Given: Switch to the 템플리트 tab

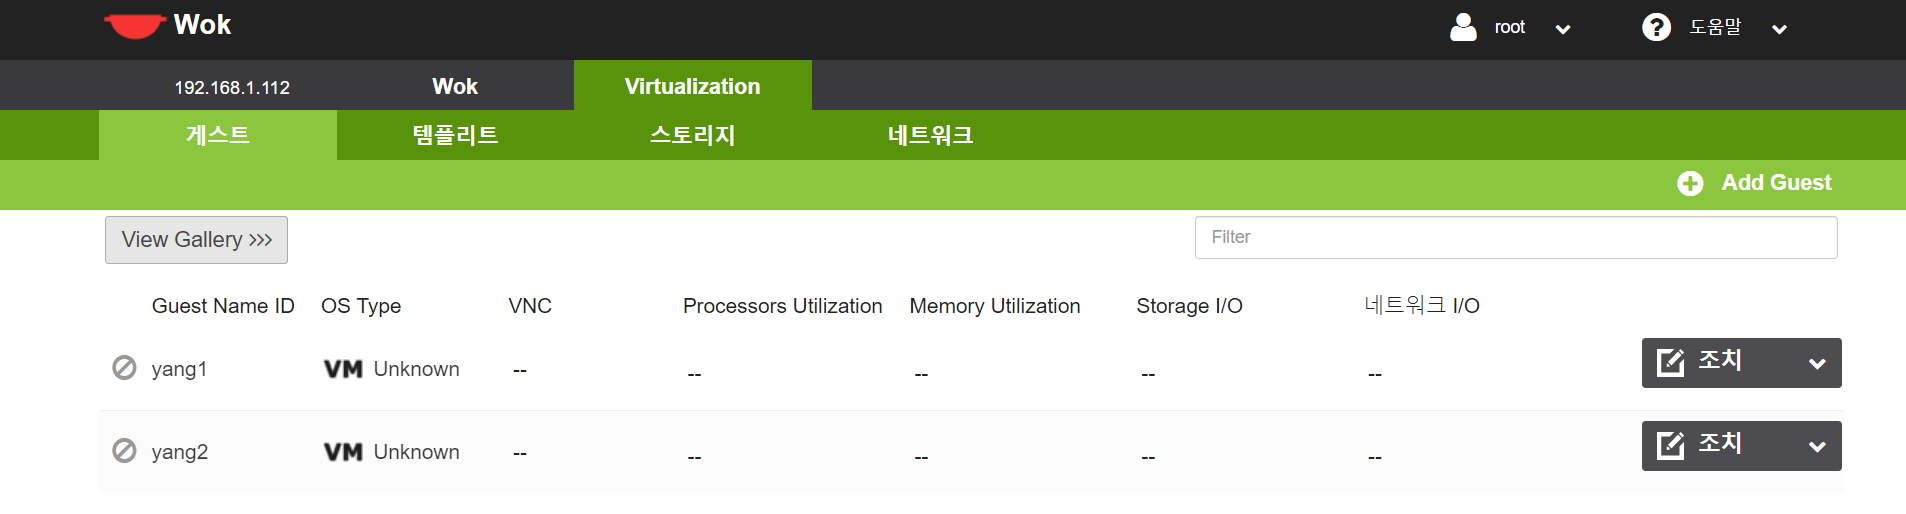Looking at the screenshot, I should pyautogui.click(x=455, y=135).
